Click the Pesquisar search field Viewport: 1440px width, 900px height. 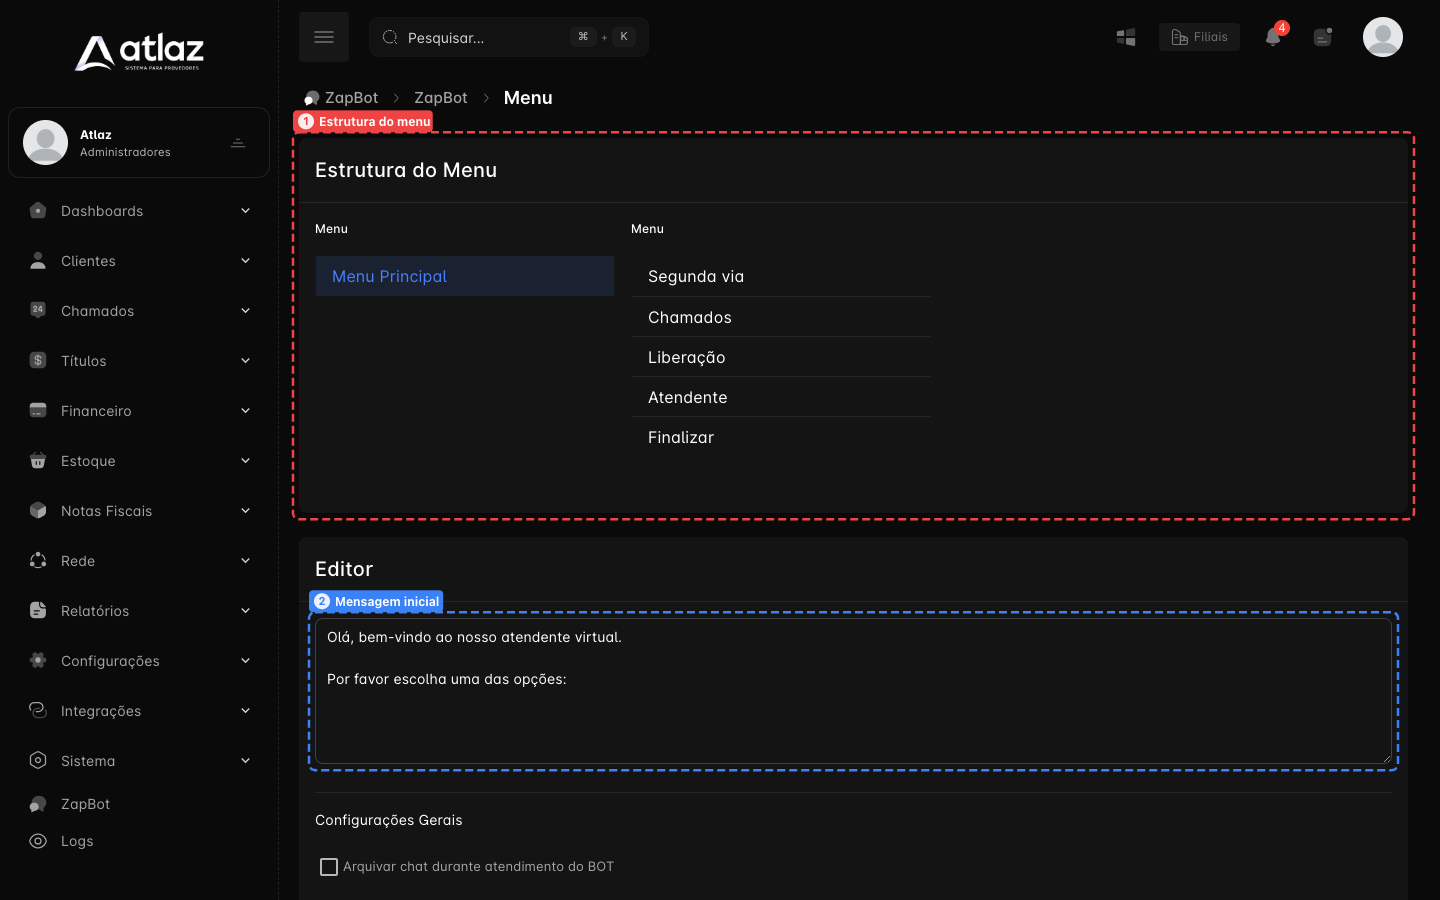click(x=509, y=37)
